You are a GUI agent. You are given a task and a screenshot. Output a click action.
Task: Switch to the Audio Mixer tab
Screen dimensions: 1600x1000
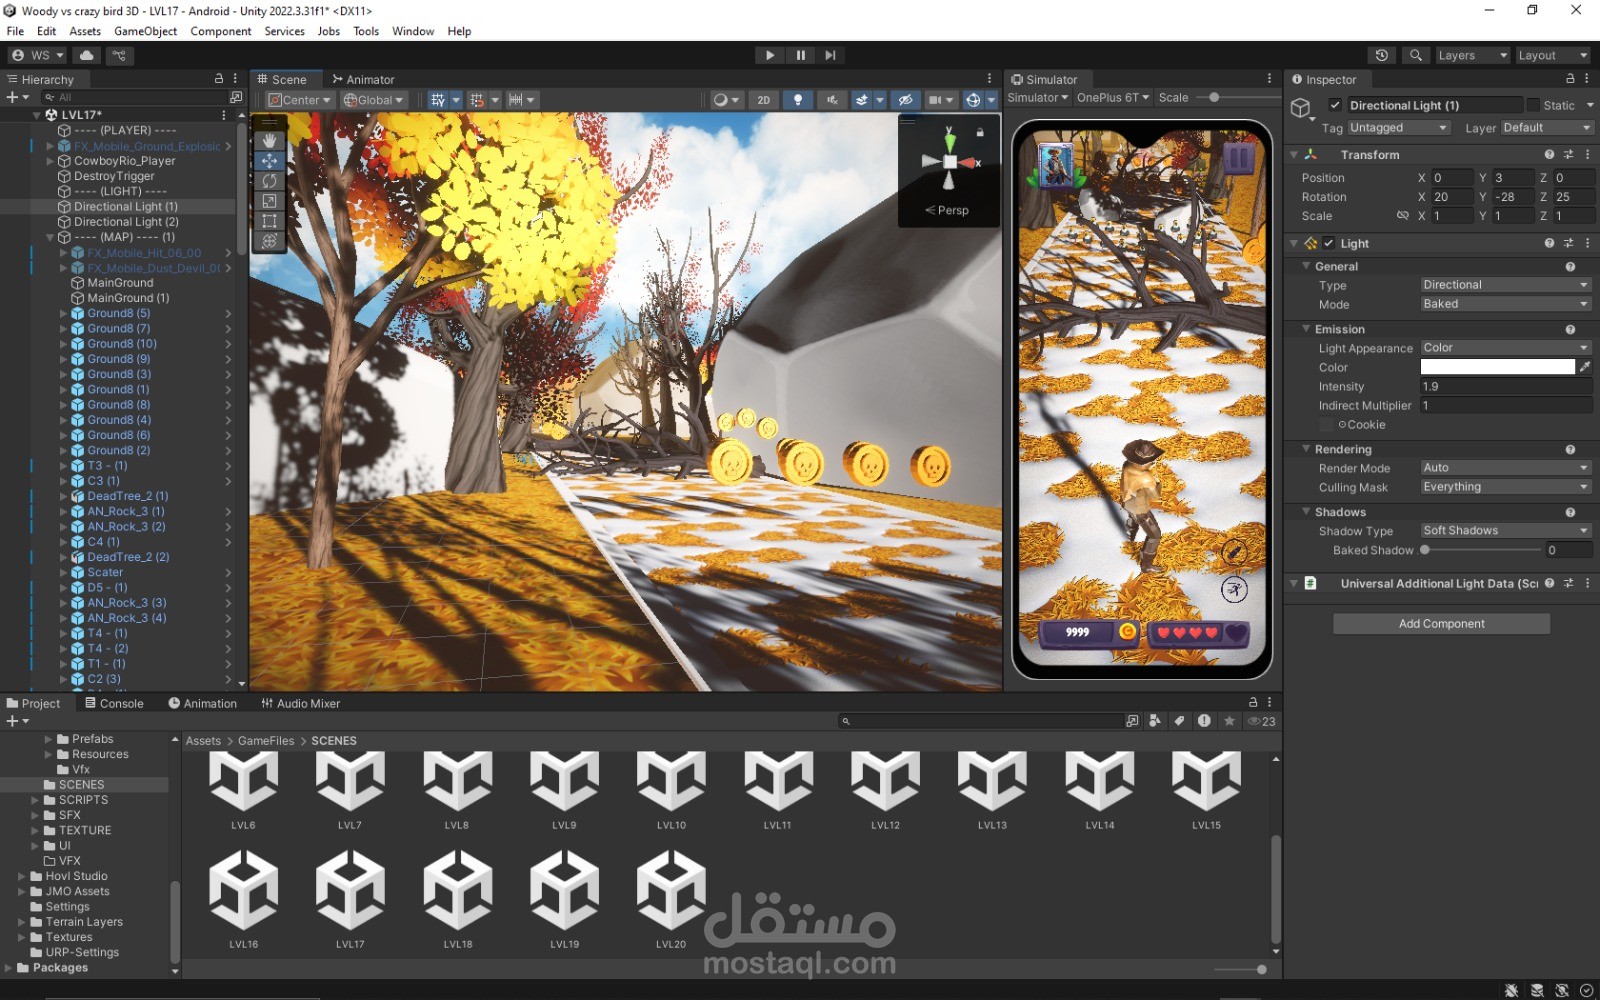300,703
